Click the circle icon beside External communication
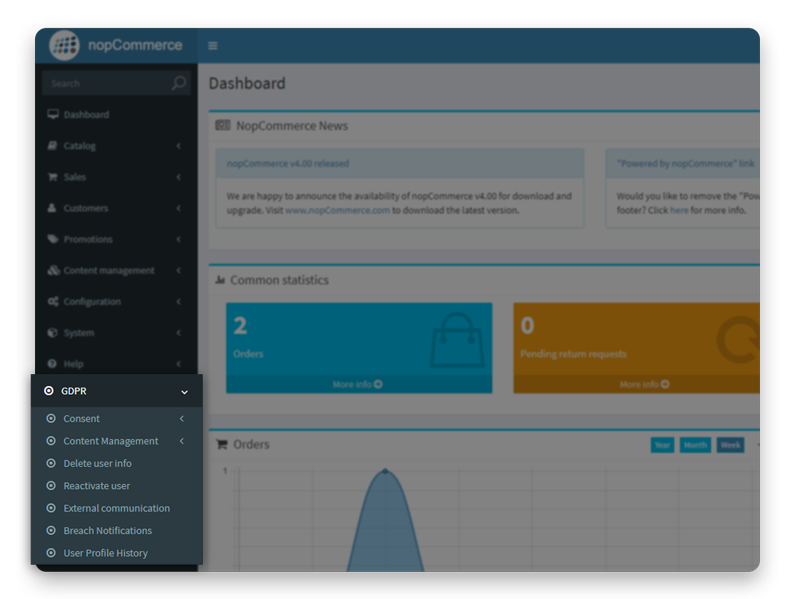790x599 pixels. coord(51,508)
